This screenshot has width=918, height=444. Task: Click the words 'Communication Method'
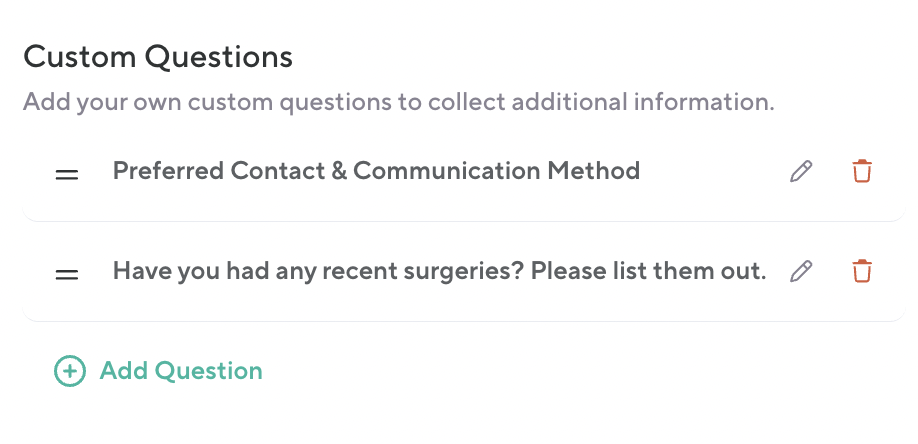(x=496, y=171)
